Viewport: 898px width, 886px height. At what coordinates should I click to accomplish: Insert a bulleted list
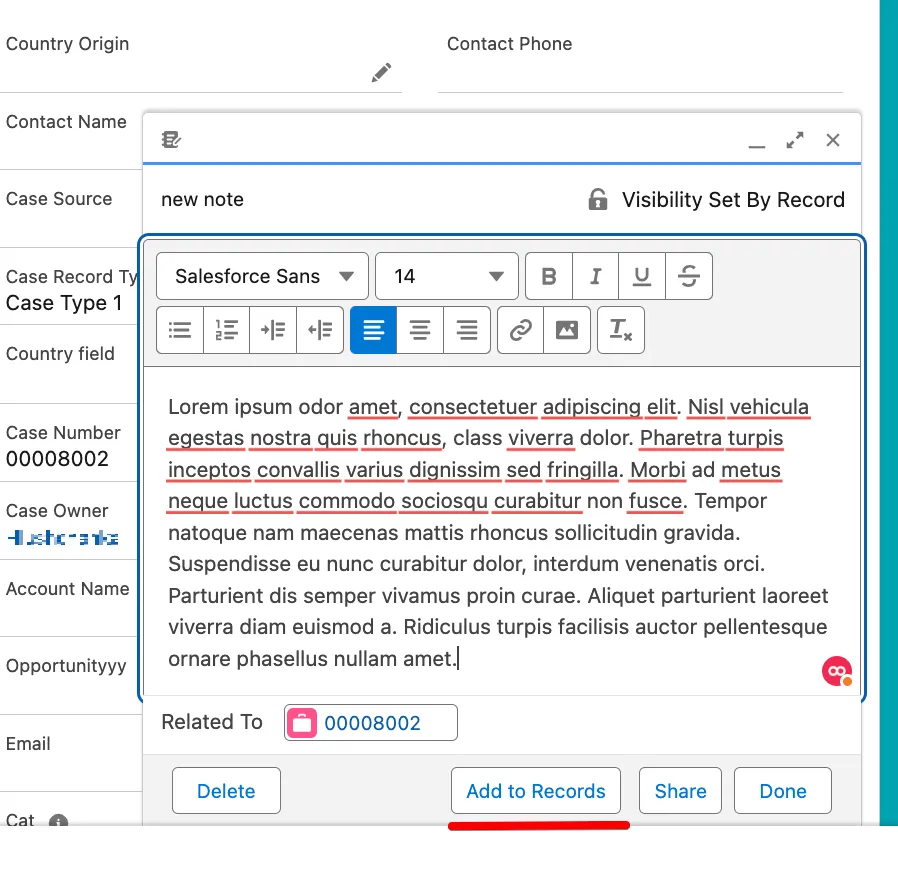click(180, 330)
